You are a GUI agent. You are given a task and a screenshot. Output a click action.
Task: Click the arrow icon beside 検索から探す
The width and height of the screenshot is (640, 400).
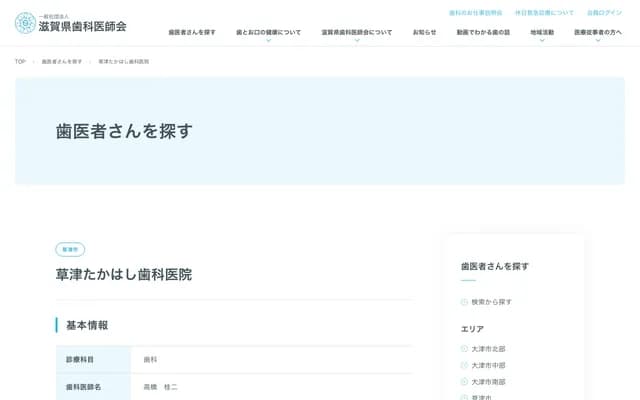click(x=464, y=302)
